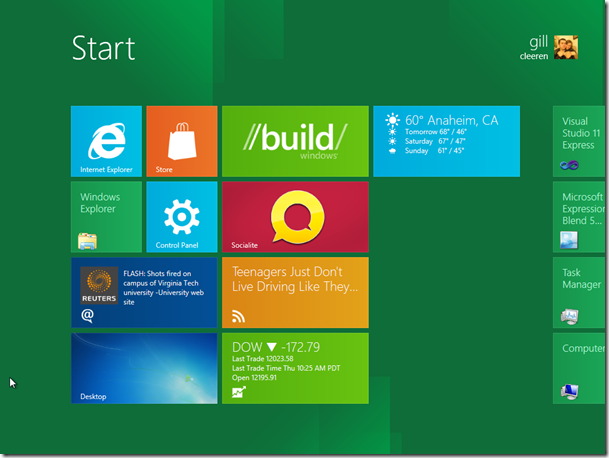Read the Reuters Virginia Tech news flash
The image size is (609, 458).
click(162, 287)
